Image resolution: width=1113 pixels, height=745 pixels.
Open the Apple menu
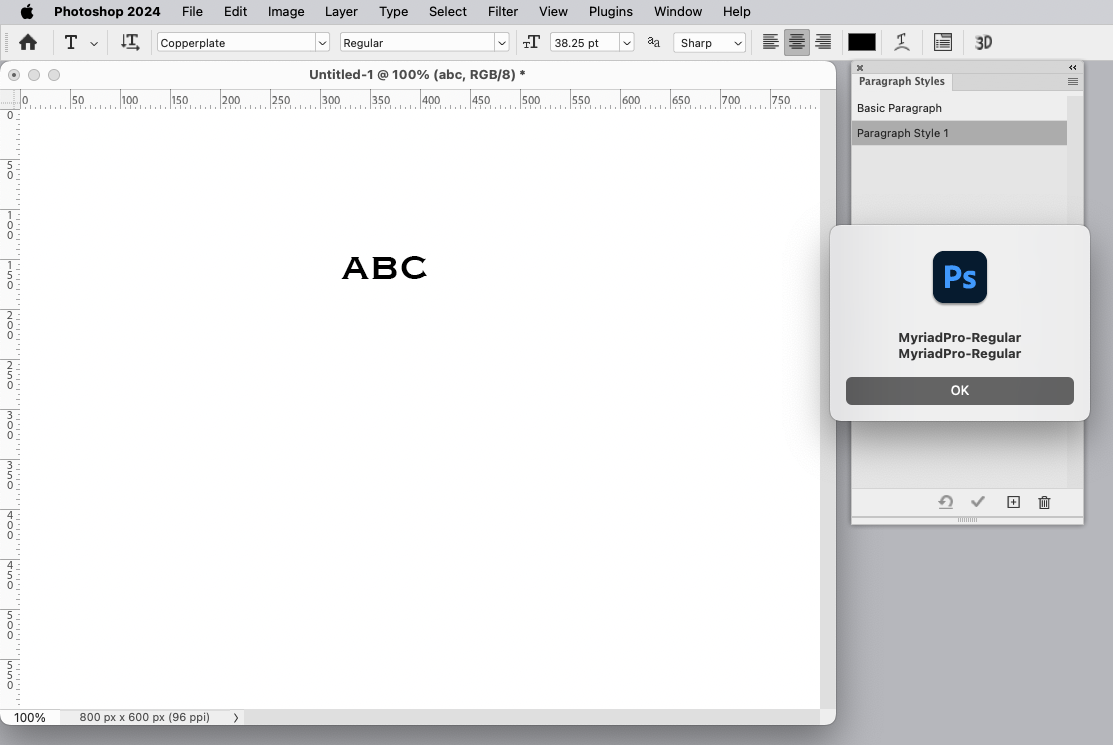pyautogui.click(x=27, y=11)
